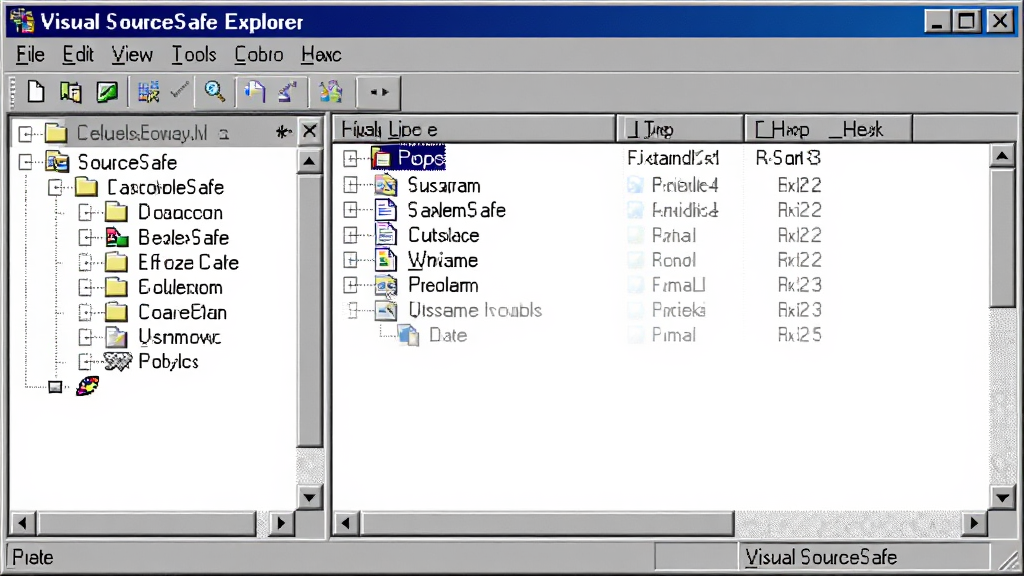
Task: Expand the CoareElan folder
Action: pos(86,312)
